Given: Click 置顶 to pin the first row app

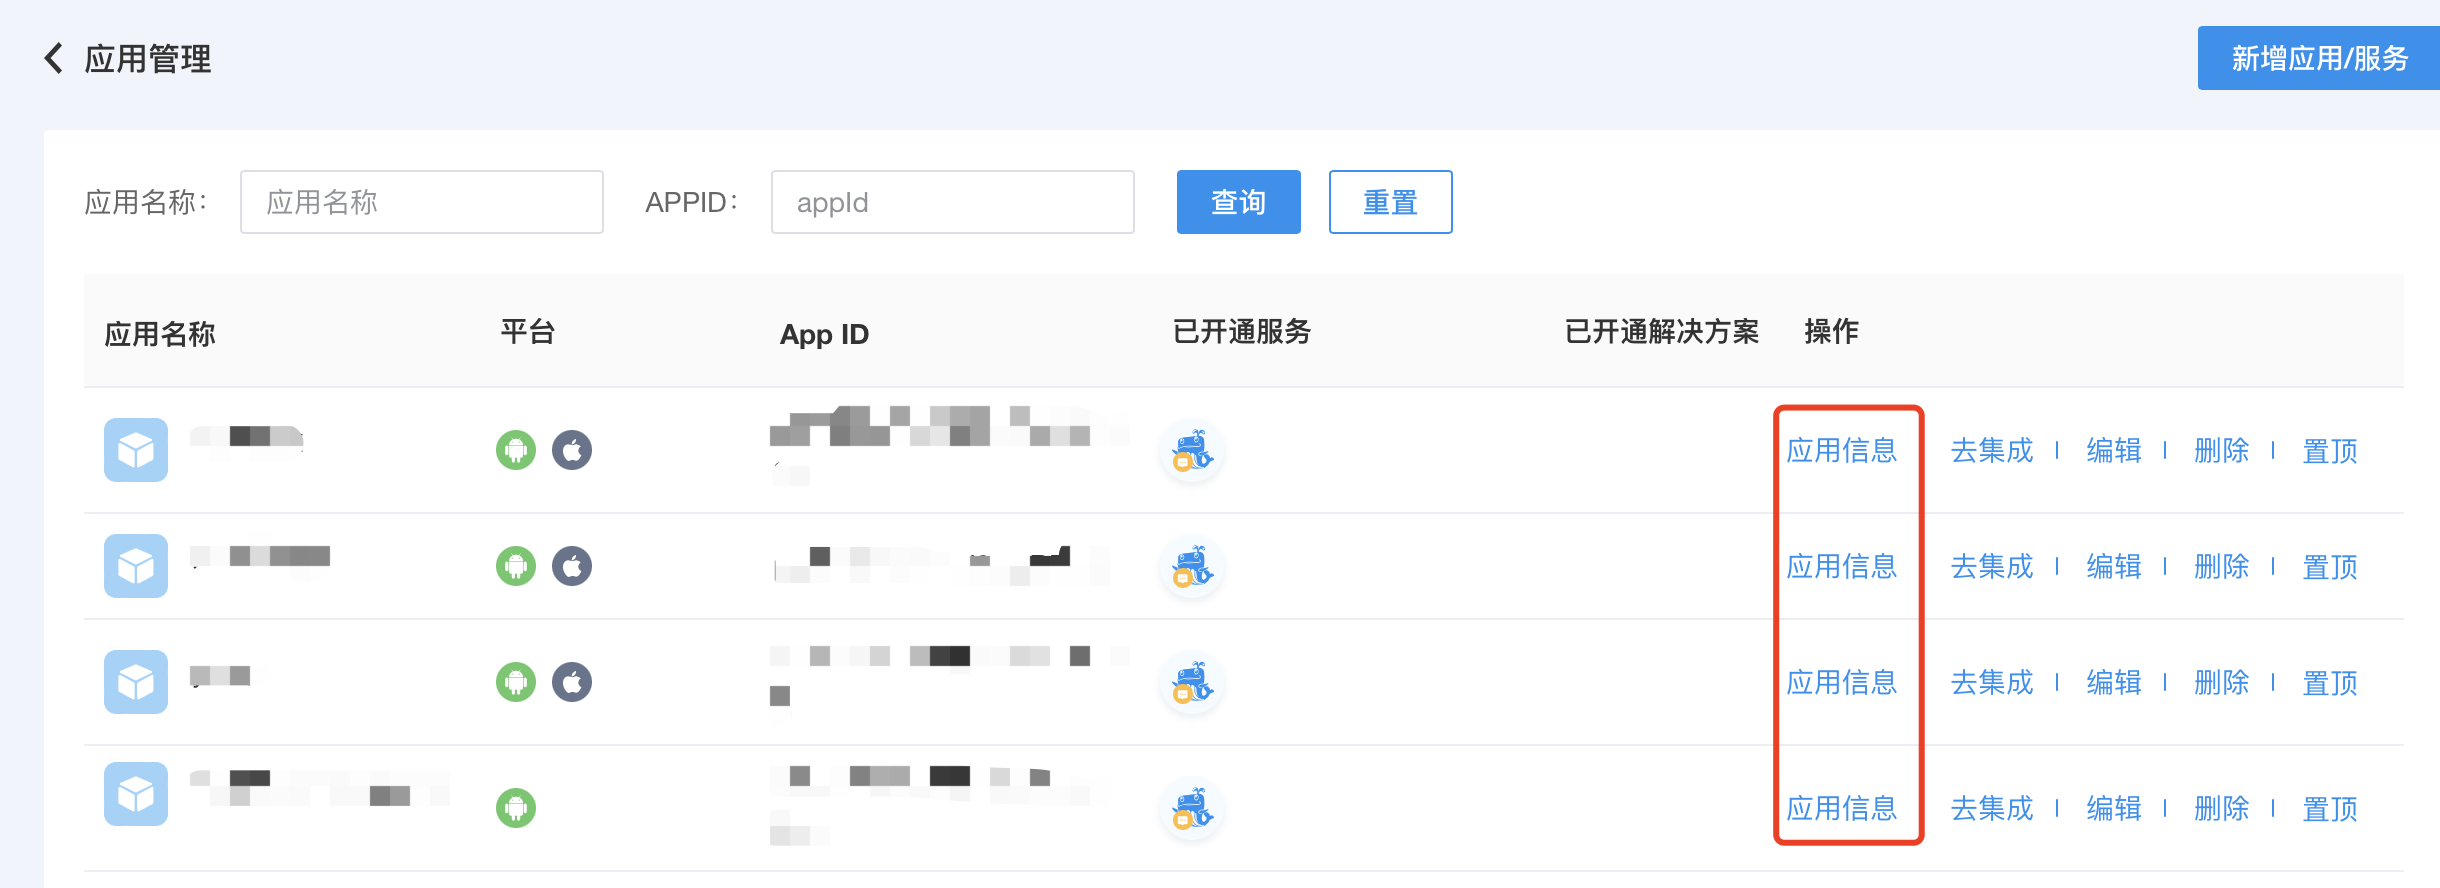Looking at the screenshot, I should (2330, 451).
